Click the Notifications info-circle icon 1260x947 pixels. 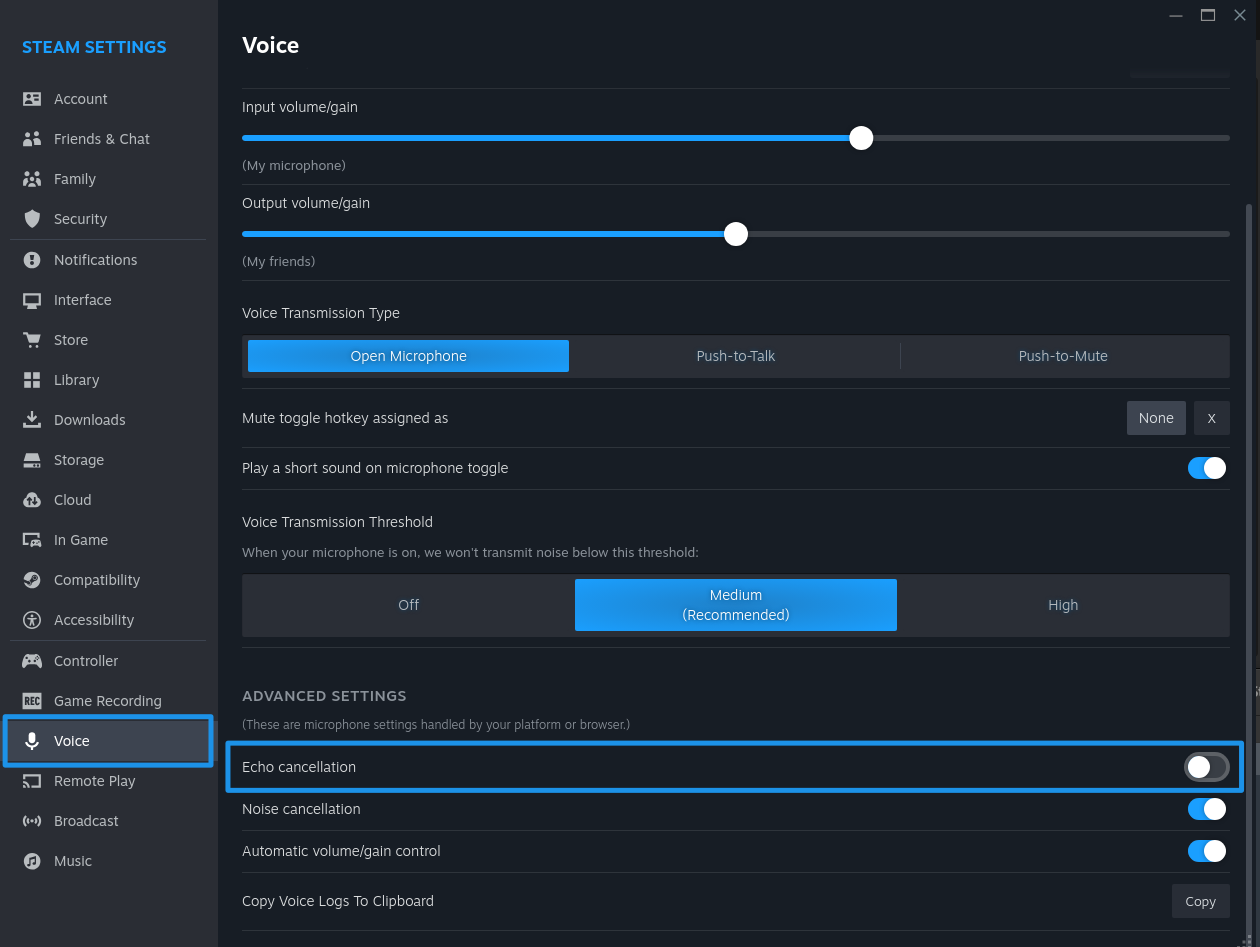click(x=32, y=260)
